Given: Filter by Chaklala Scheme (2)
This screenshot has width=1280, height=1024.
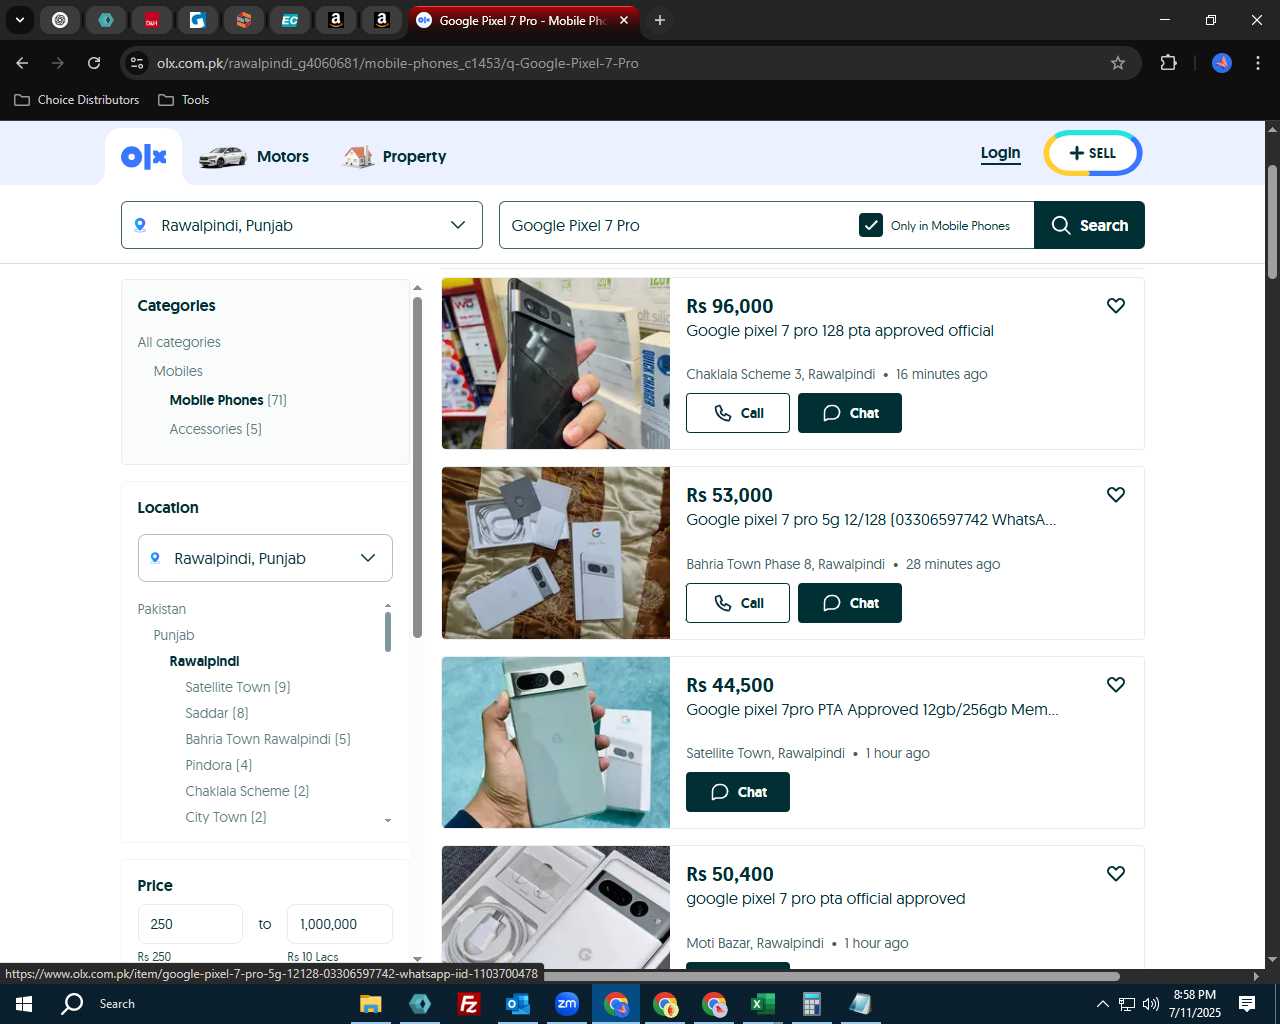Looking at the screenshot, I should (x=247, y=791).
